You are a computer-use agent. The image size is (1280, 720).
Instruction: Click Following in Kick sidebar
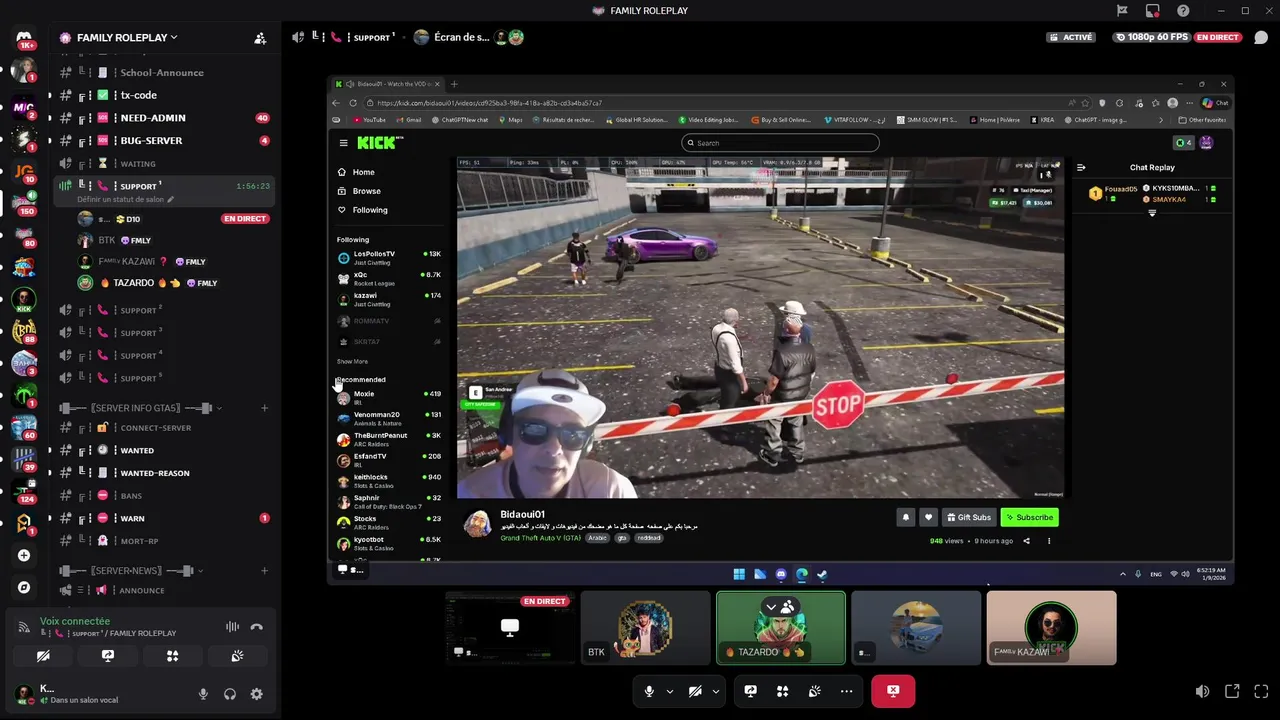point(370,210)
